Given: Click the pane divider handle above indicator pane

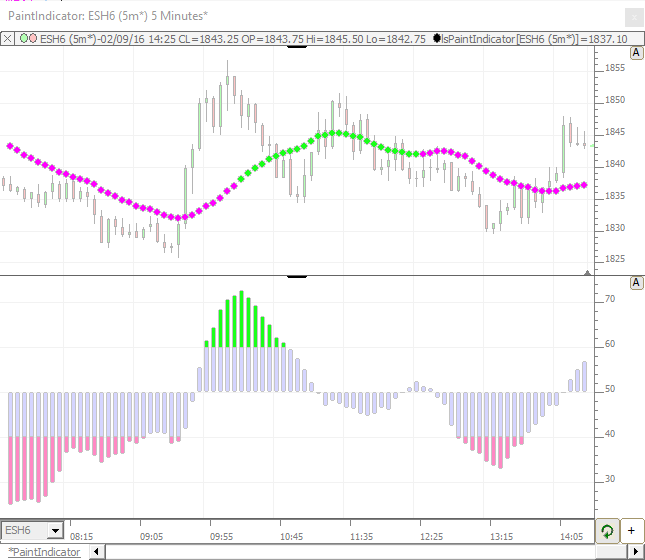Looking at the screenshot, I should coord(297,276).
